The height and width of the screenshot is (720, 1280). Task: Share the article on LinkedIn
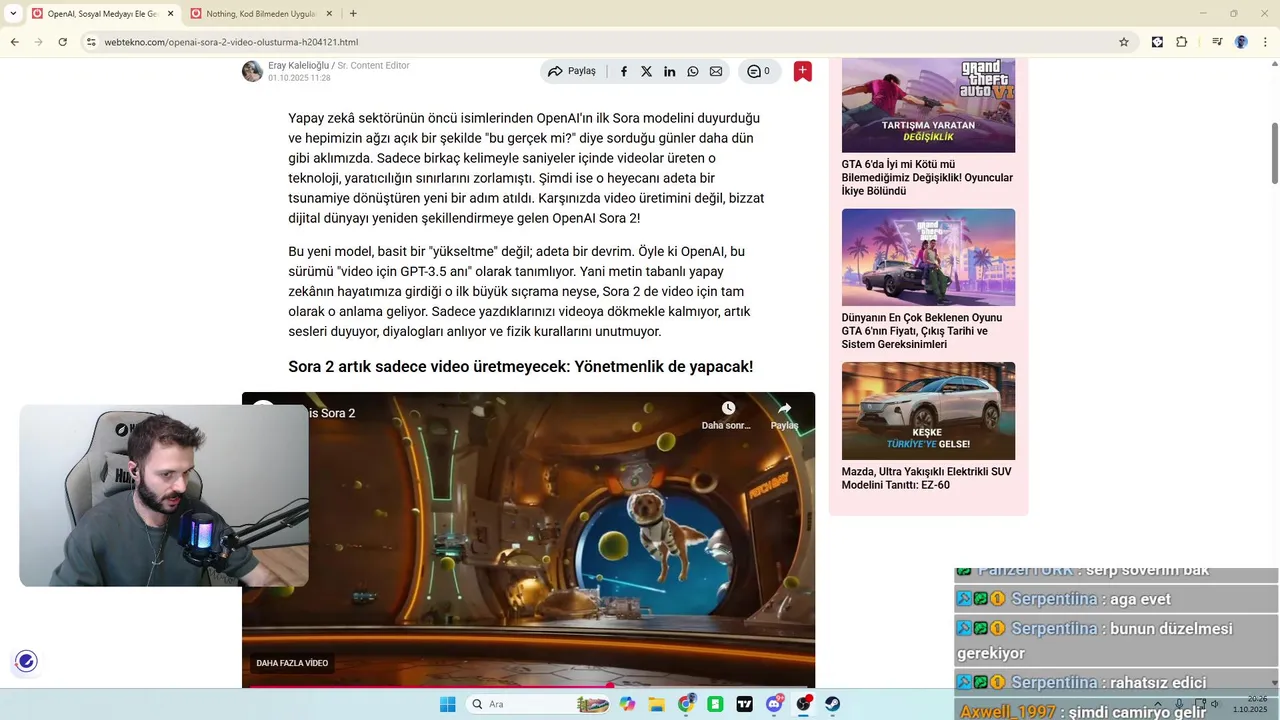(670, 71)
